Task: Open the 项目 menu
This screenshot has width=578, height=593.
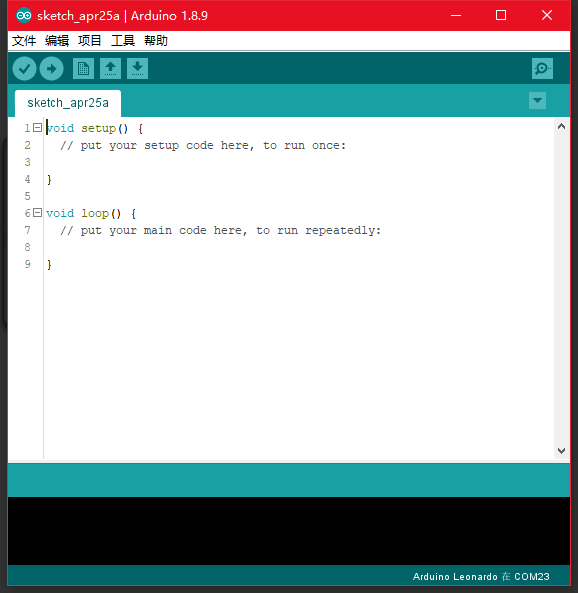Action: (90, 40)
